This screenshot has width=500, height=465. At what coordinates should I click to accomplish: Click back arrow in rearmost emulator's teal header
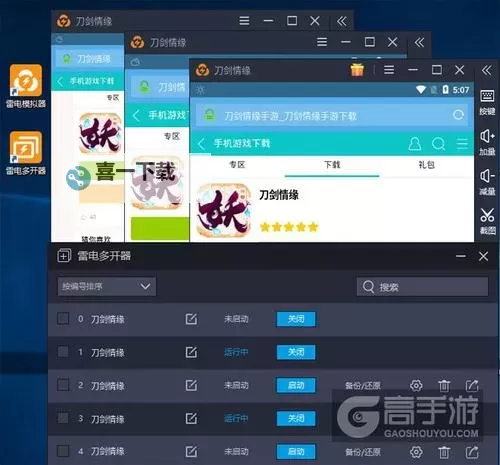pos(60,81)
